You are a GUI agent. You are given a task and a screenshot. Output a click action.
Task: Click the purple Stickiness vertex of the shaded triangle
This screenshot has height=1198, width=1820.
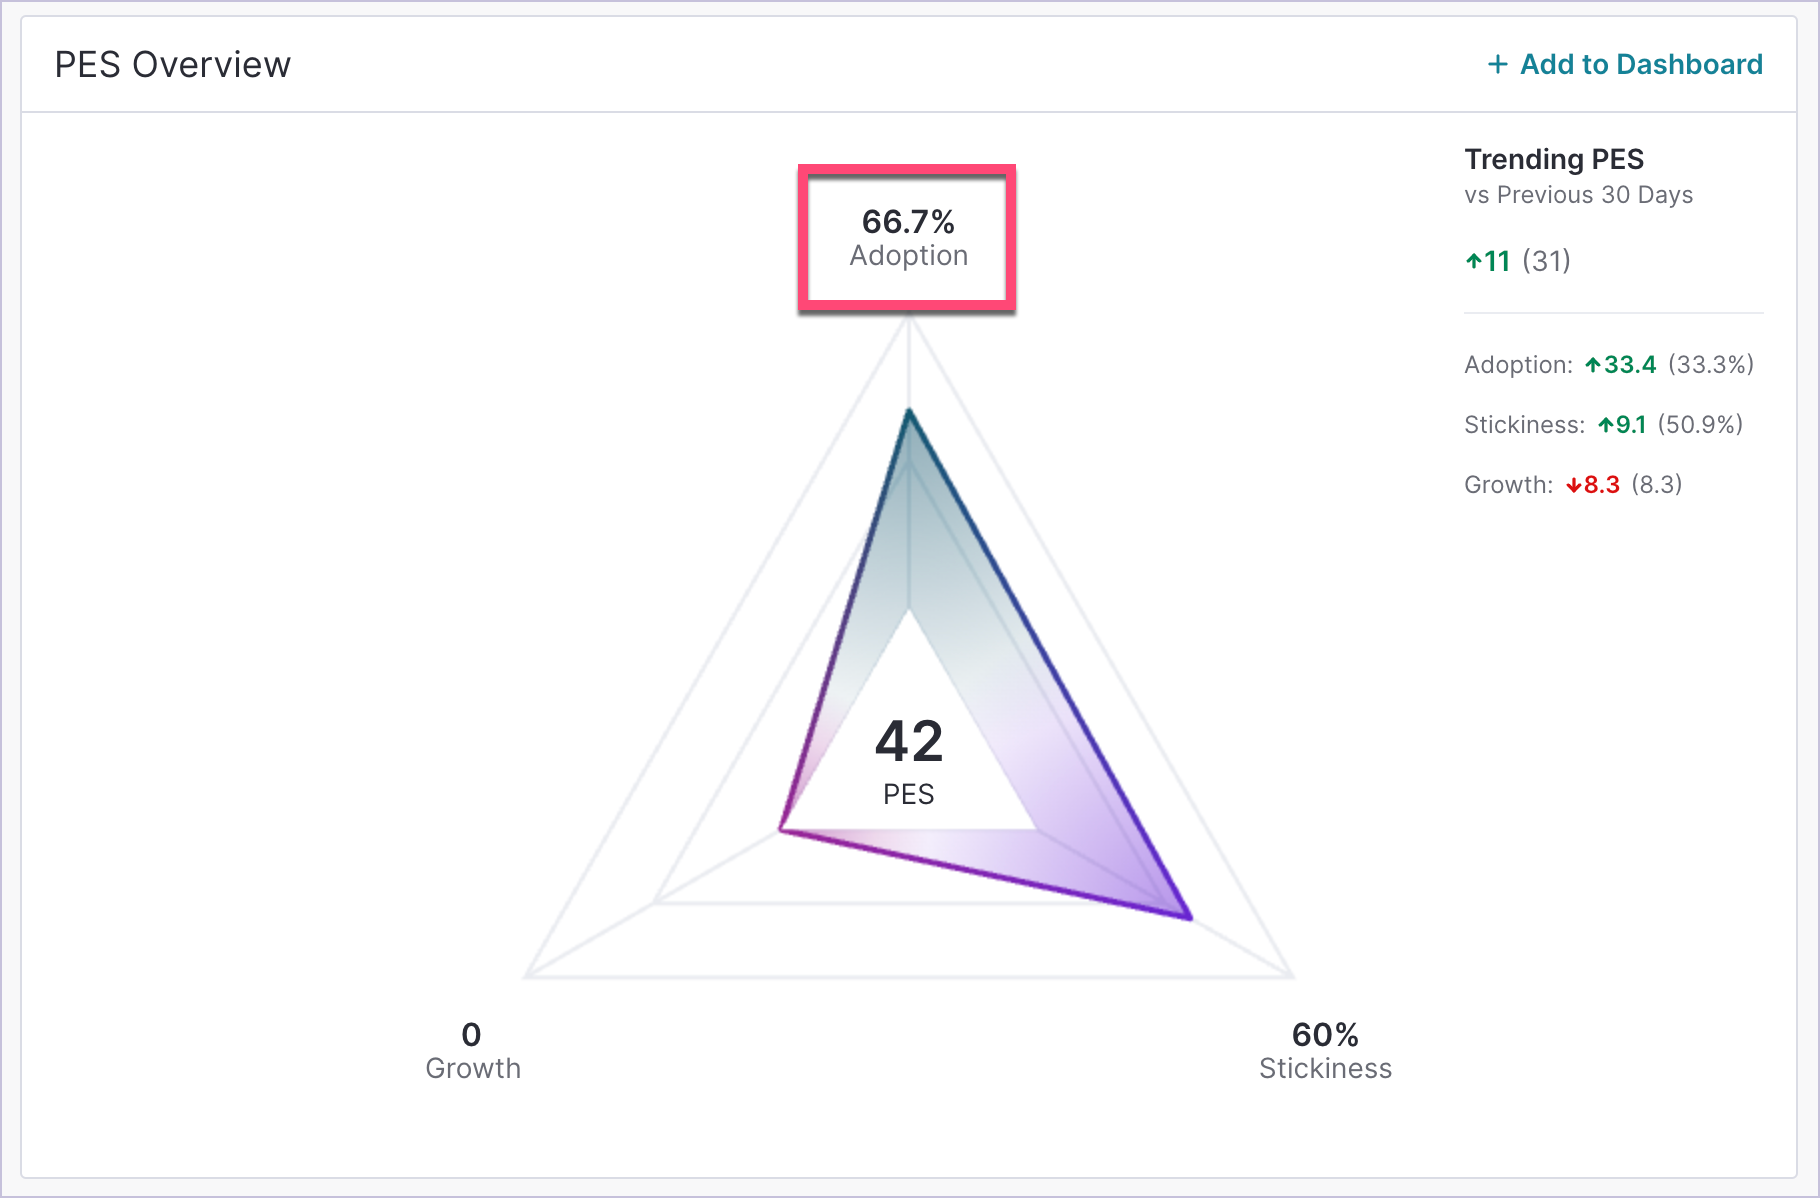pyautogui.click(x=1189, y=916)
